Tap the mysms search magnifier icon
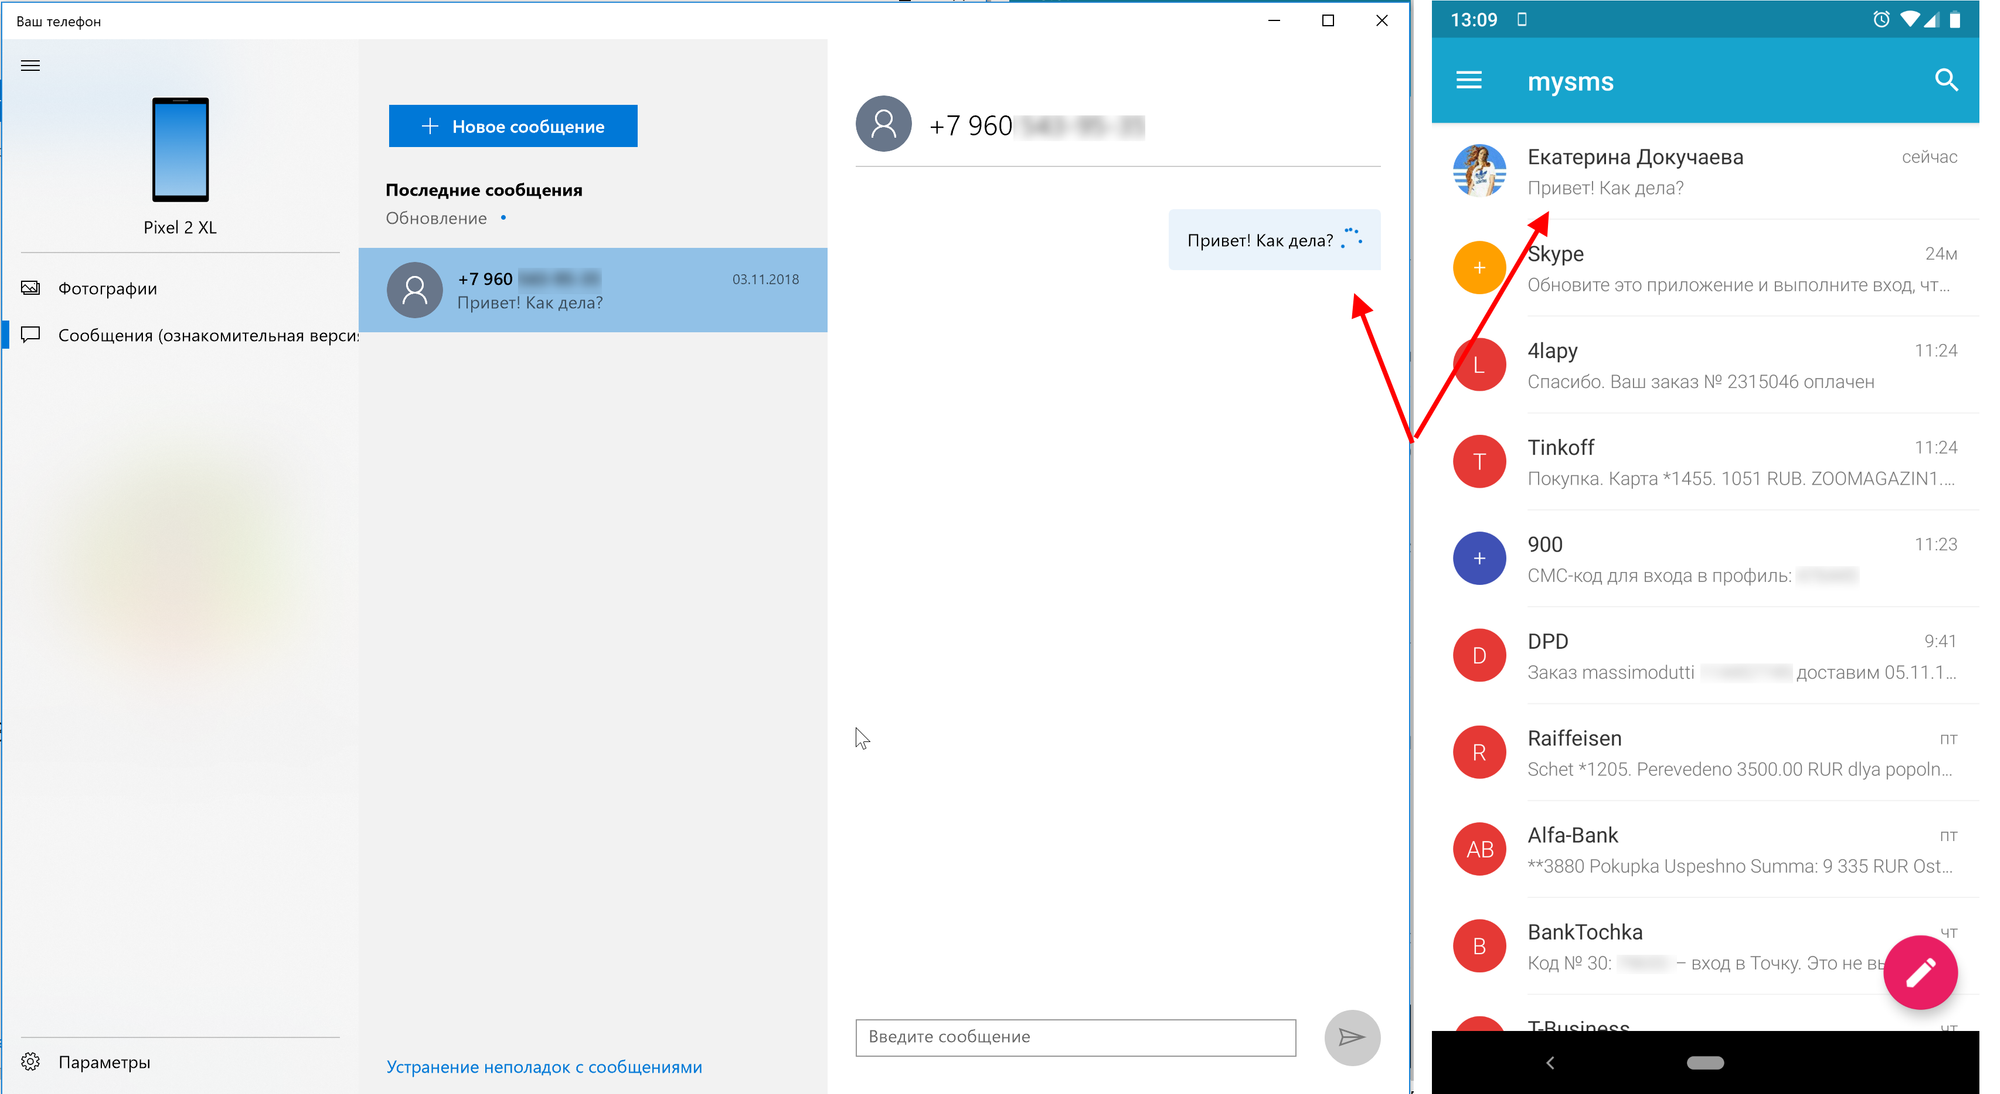The width and height of the screenshot is (2000, 1094). click(x=1945, y=80)
